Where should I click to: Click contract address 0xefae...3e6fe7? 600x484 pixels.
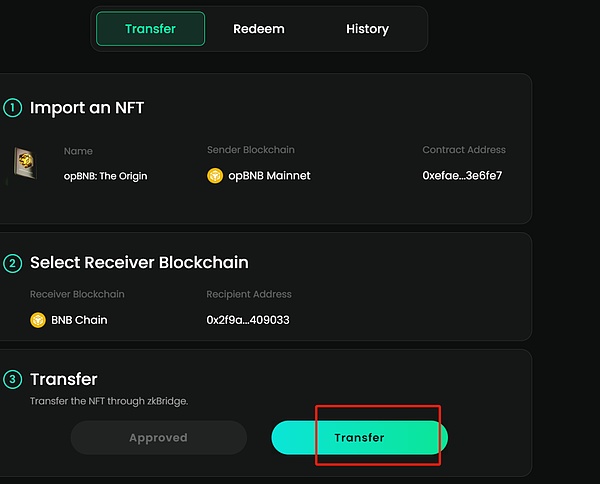point(462,176)
